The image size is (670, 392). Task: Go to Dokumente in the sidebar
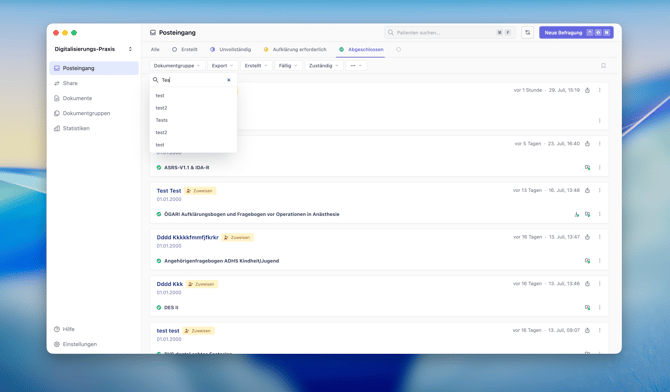[x=94, y=98]
